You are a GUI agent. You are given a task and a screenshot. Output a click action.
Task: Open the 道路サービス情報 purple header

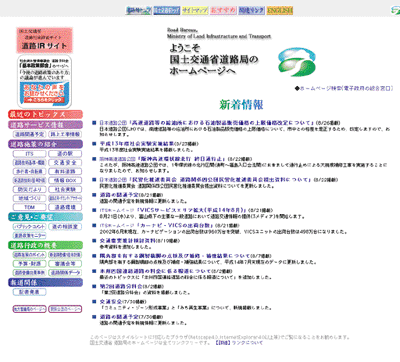pyautogui.click(x=45, y=125)
